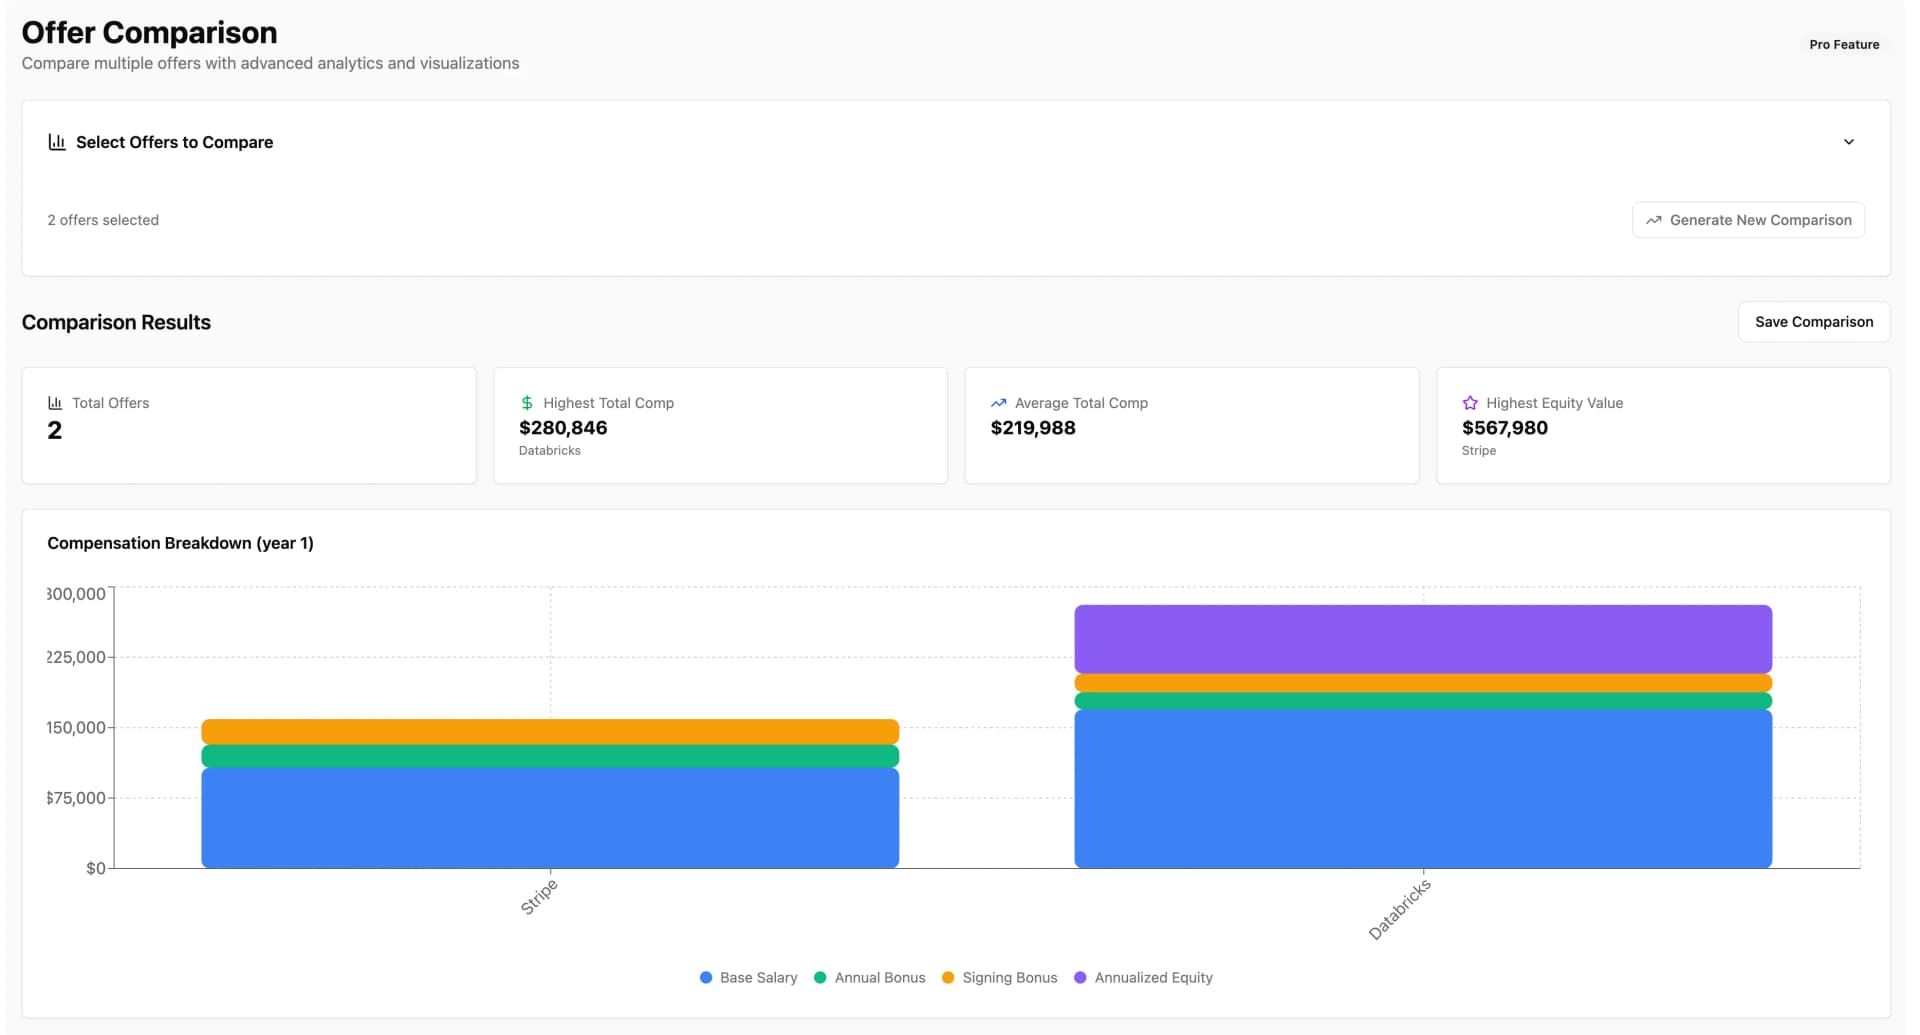1920x1035 pixels.
Task: Open the Comparison Results section header
Action: pos(116,321)
